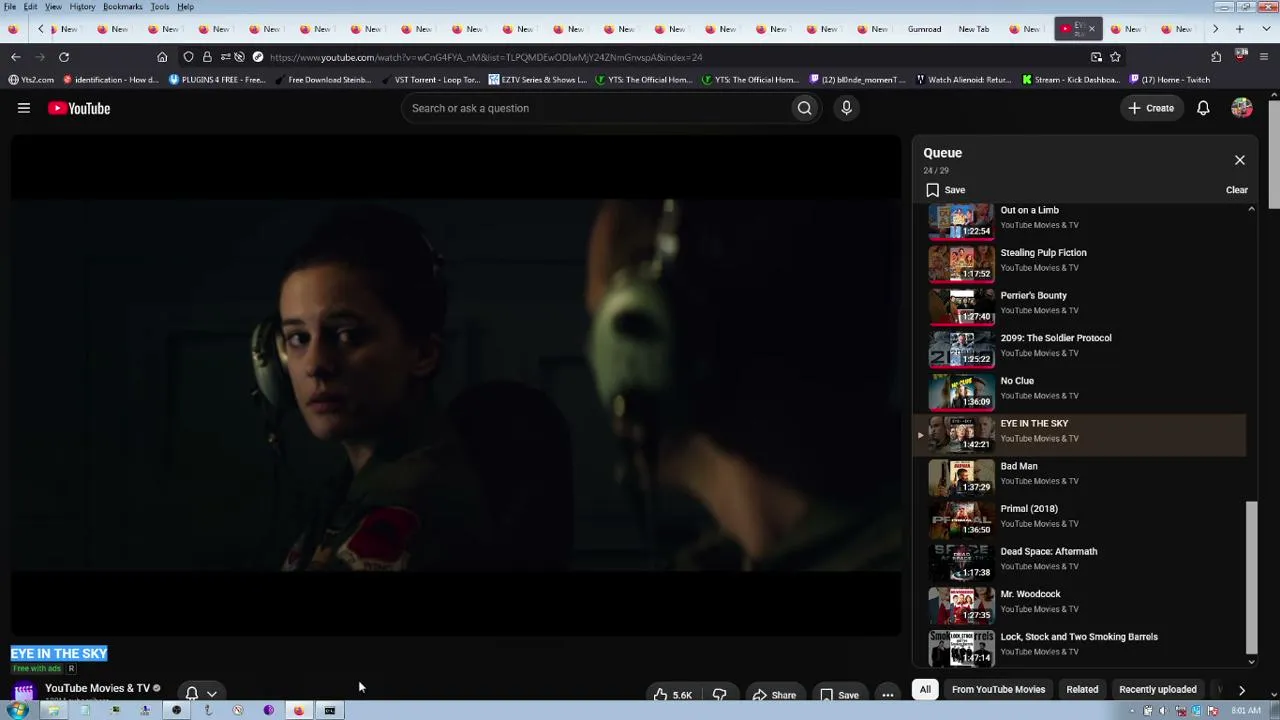
Task: Go back in browser history
Action: (15, 57)
